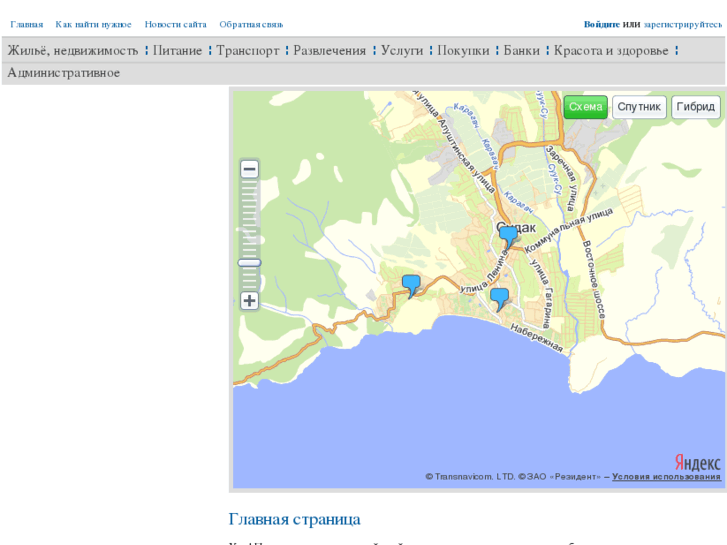Switch map to Гибрид view
727x545 pixels.
[695, 107]
